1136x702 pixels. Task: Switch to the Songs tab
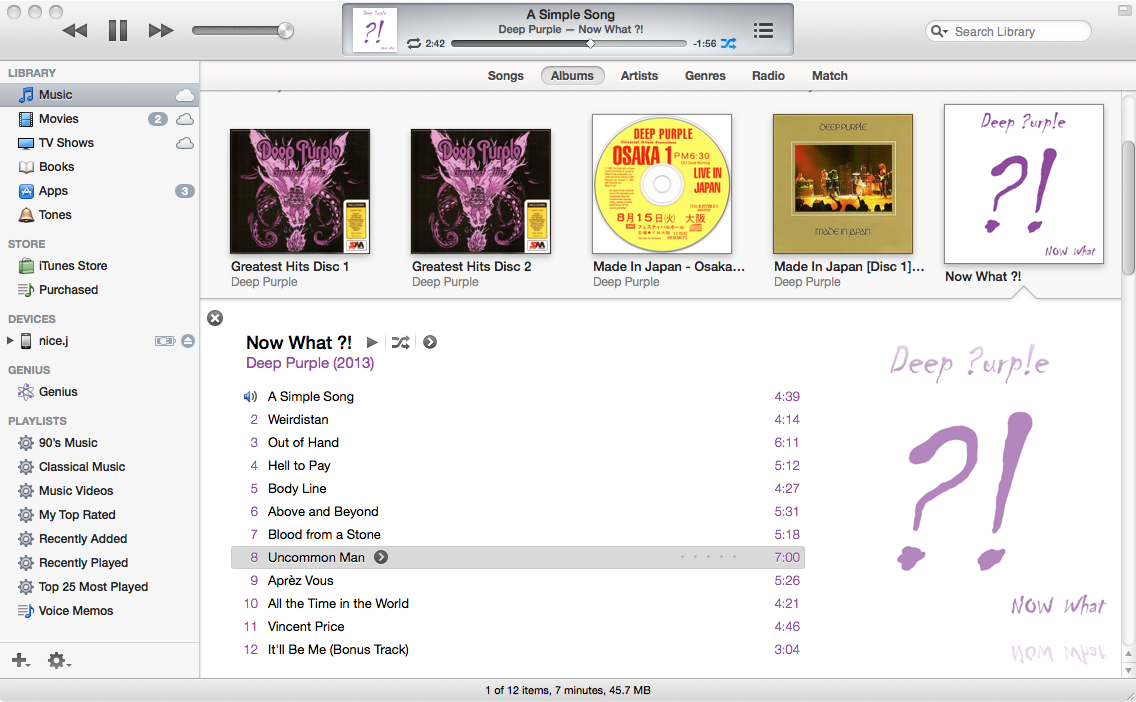point(505,75)
